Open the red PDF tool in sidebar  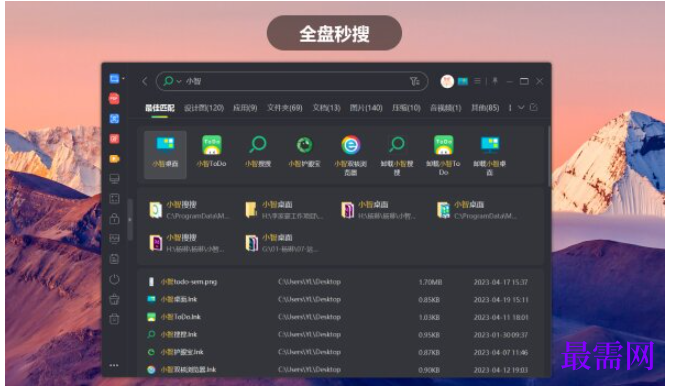pos(114,99)
